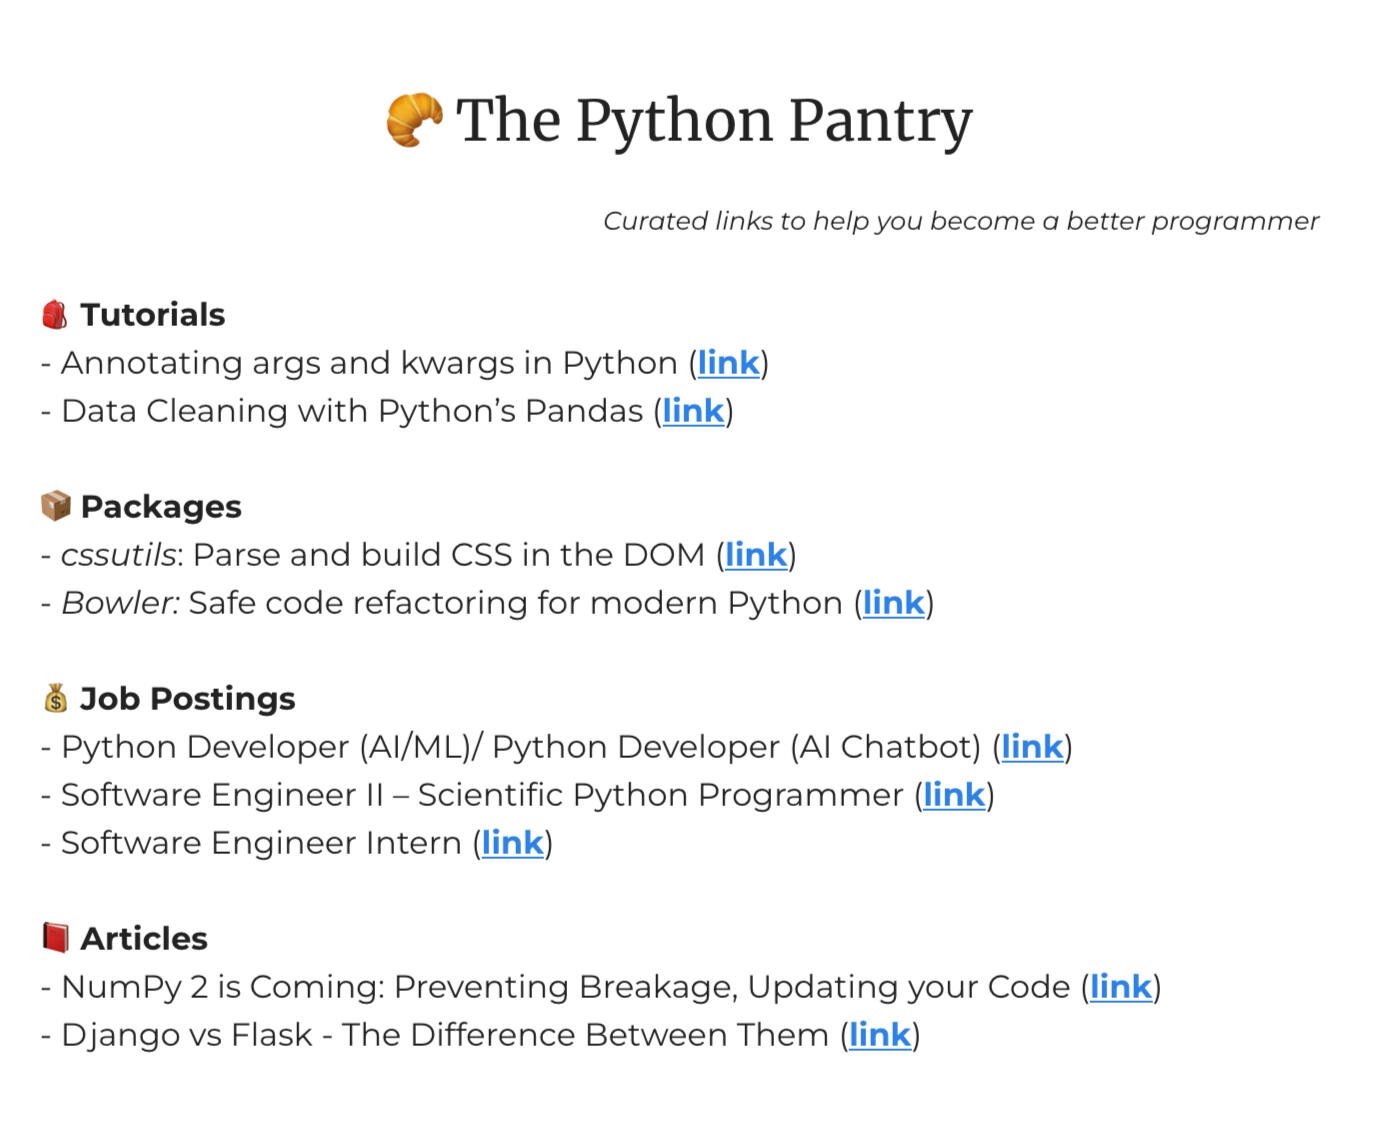Open link for Annotating args and kwargs
The image size is (1374, 1140).
point(728,363)
